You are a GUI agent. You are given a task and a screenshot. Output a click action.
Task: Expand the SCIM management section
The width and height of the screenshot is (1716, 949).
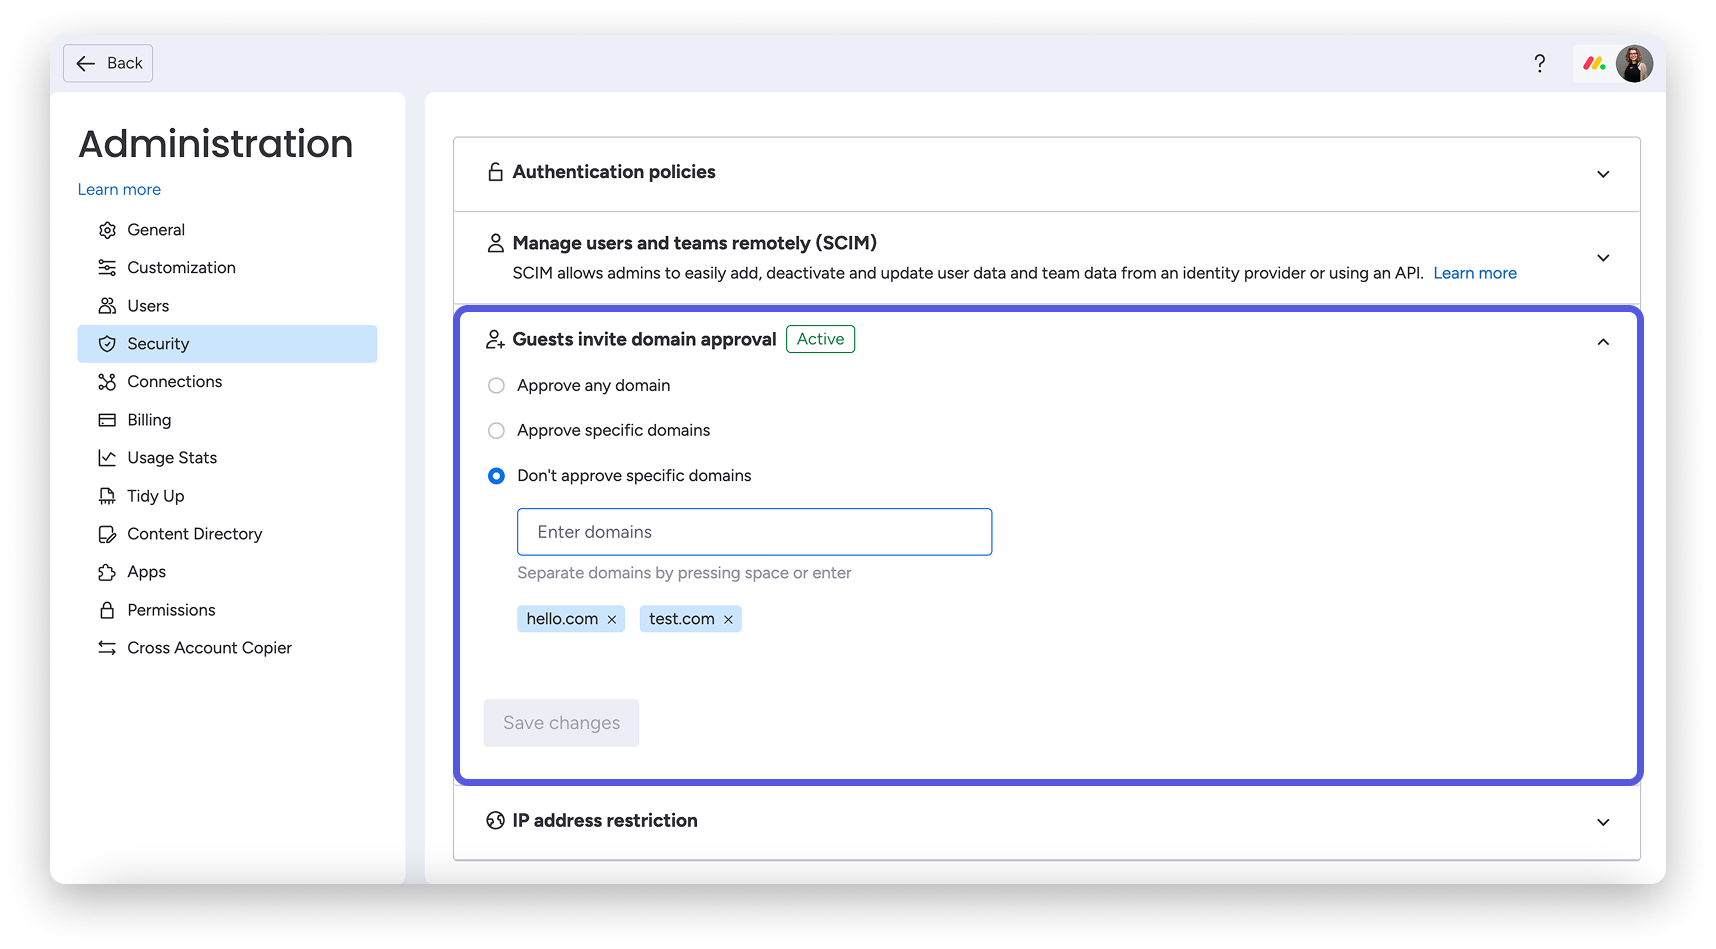click(x=1603, y=257)
